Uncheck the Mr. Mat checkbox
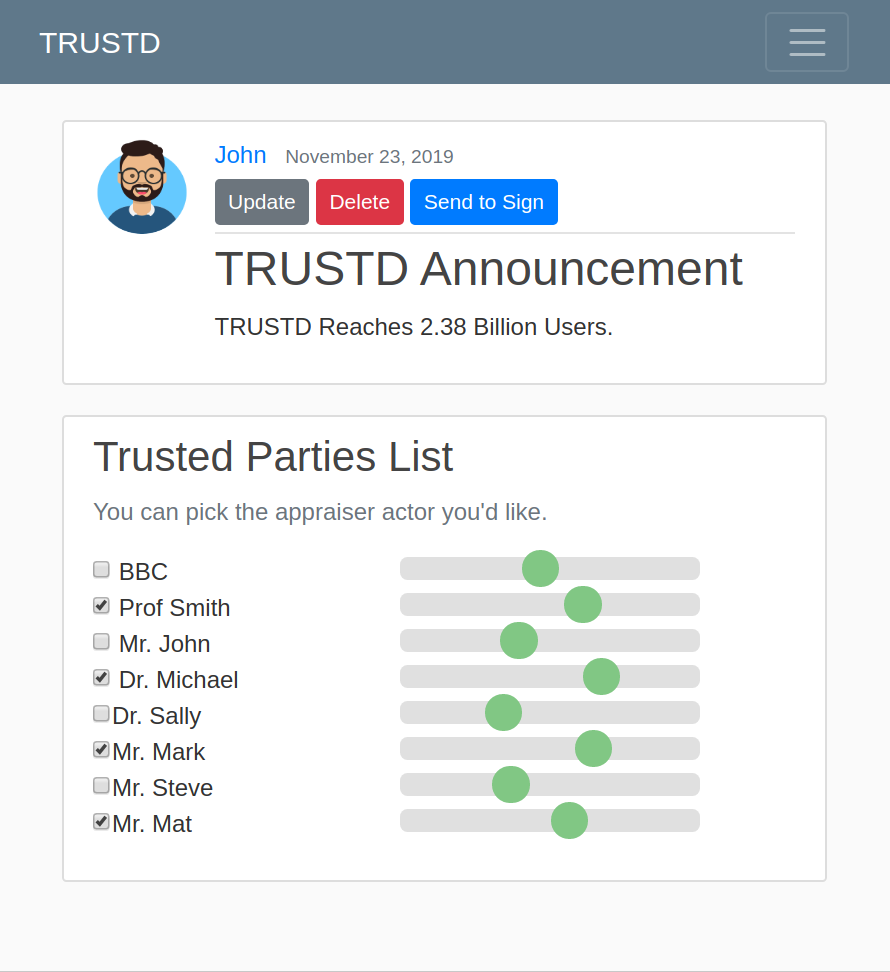The height and width of the screenshot is (972, 890). click(101, 821)
